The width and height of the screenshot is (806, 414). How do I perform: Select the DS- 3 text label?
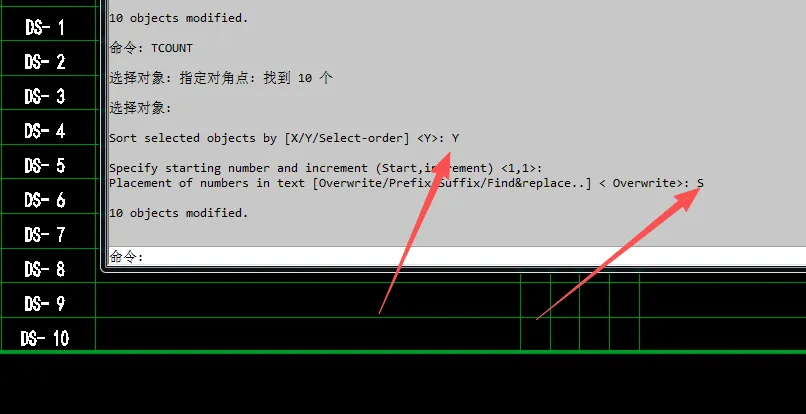(x=45, y=96)
